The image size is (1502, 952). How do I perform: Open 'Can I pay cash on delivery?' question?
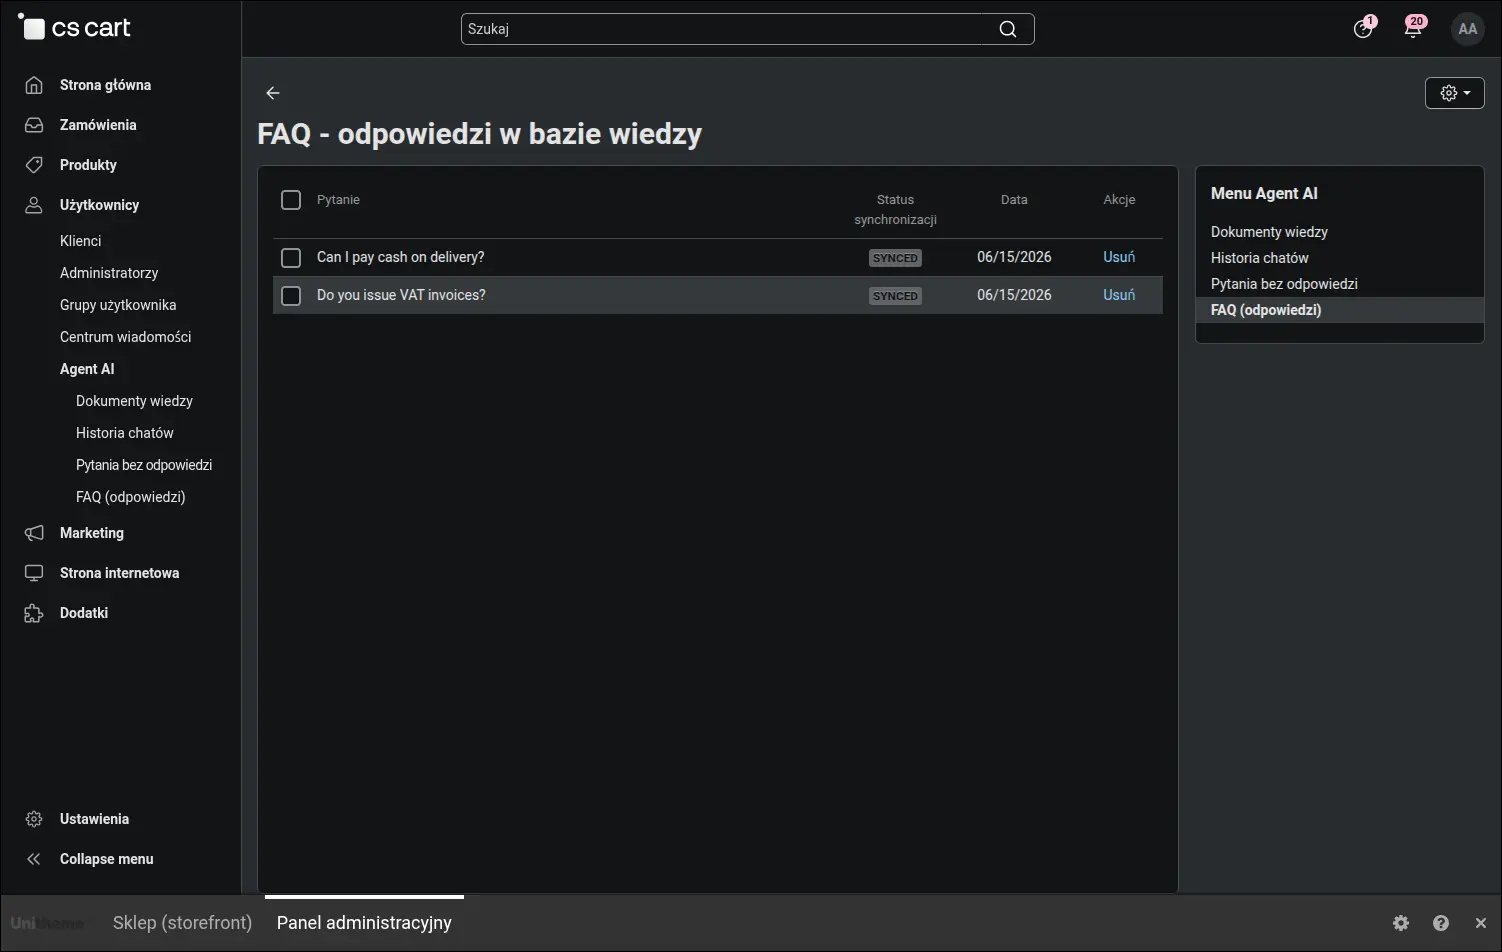coord(400,257)
